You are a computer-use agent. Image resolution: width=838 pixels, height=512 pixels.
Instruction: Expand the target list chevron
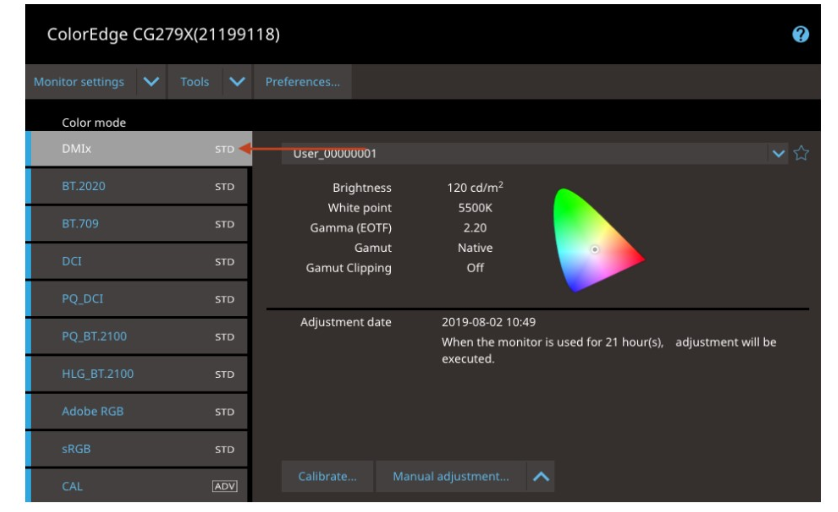778,154
